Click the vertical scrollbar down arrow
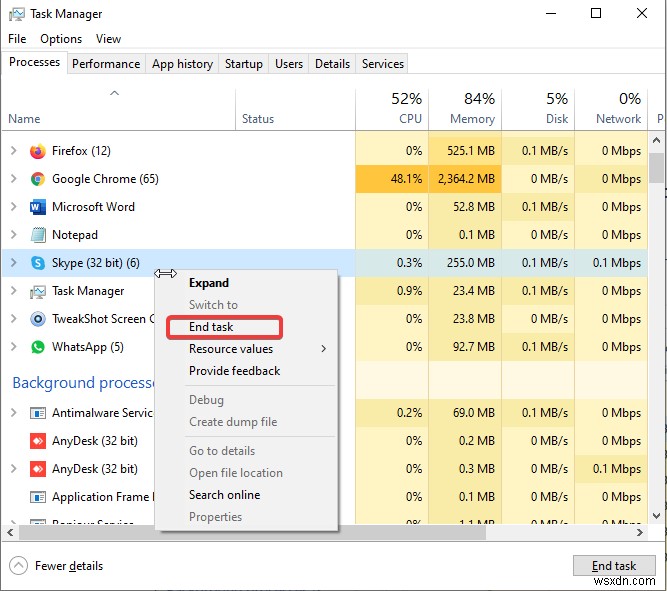The width and height of the screenshot is (667, 591). point(656,515)
